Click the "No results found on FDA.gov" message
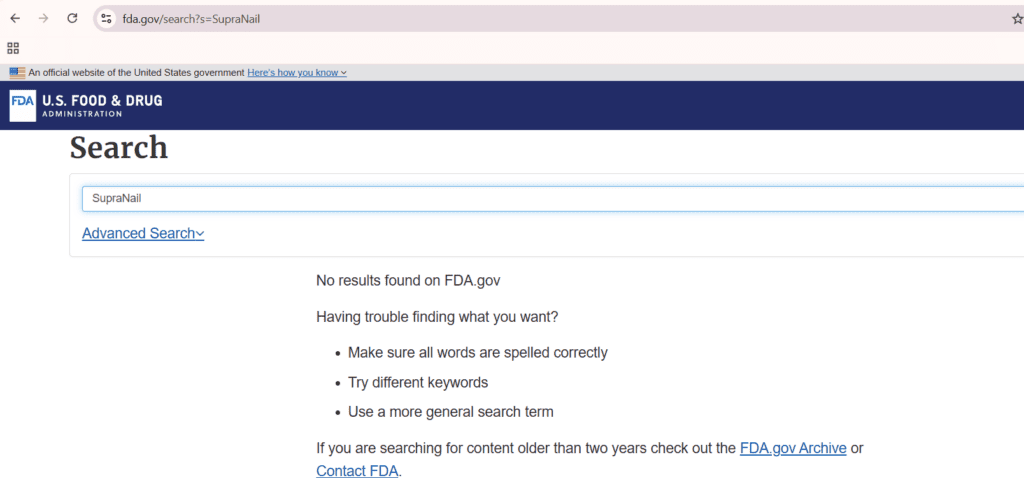Image resolution: width=1024 pixels, height=478 pixels. [408, 281]
